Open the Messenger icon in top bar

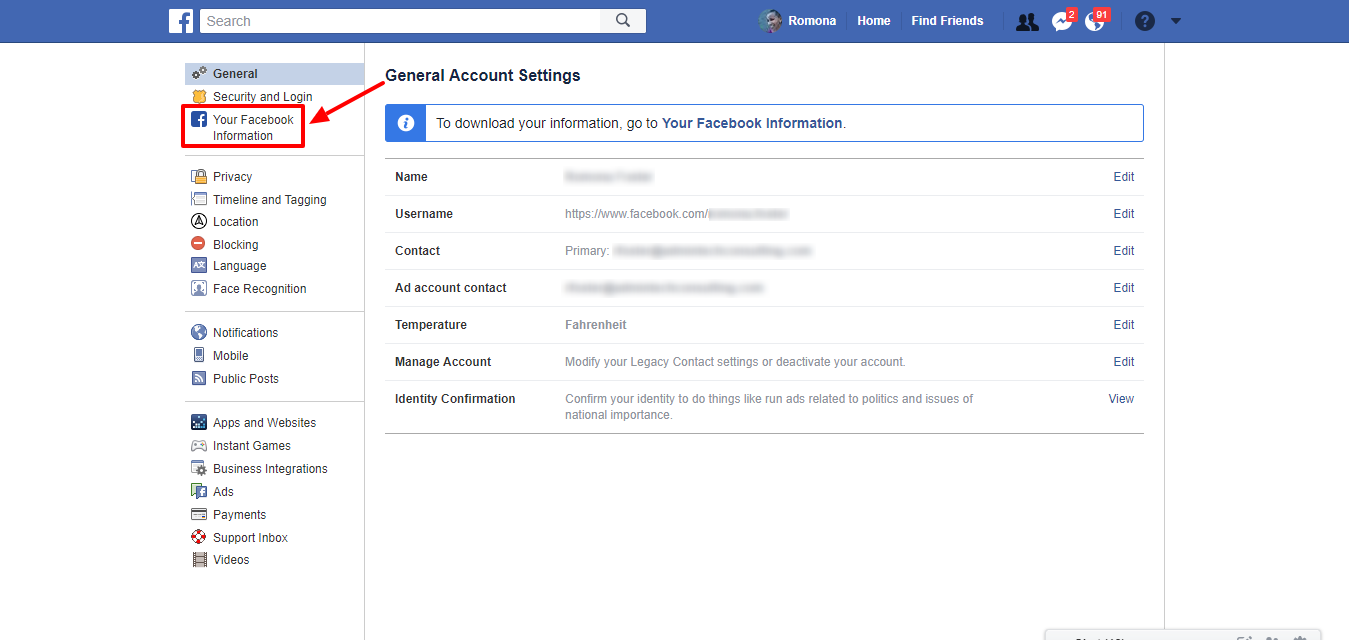[1061, 21]
